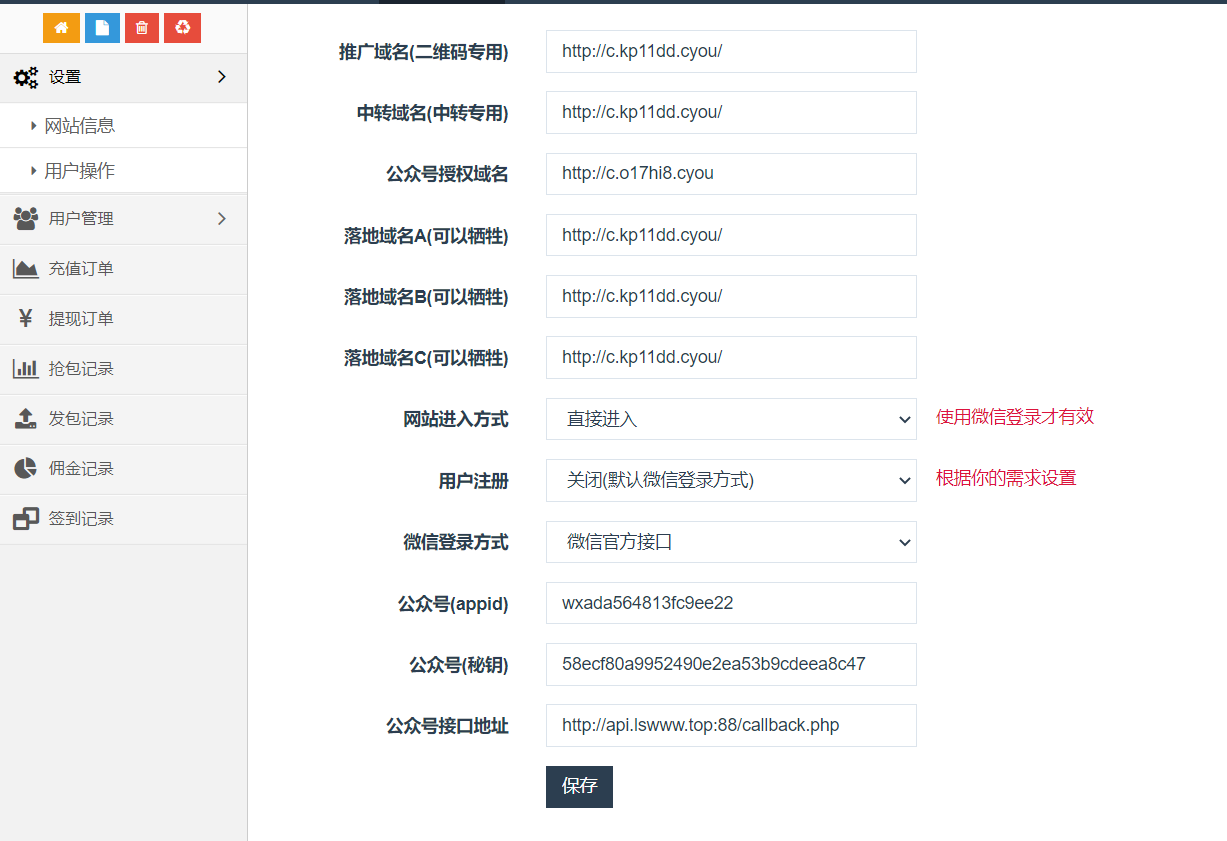
Task: Click the 保存 button
Action: (579, 786)
